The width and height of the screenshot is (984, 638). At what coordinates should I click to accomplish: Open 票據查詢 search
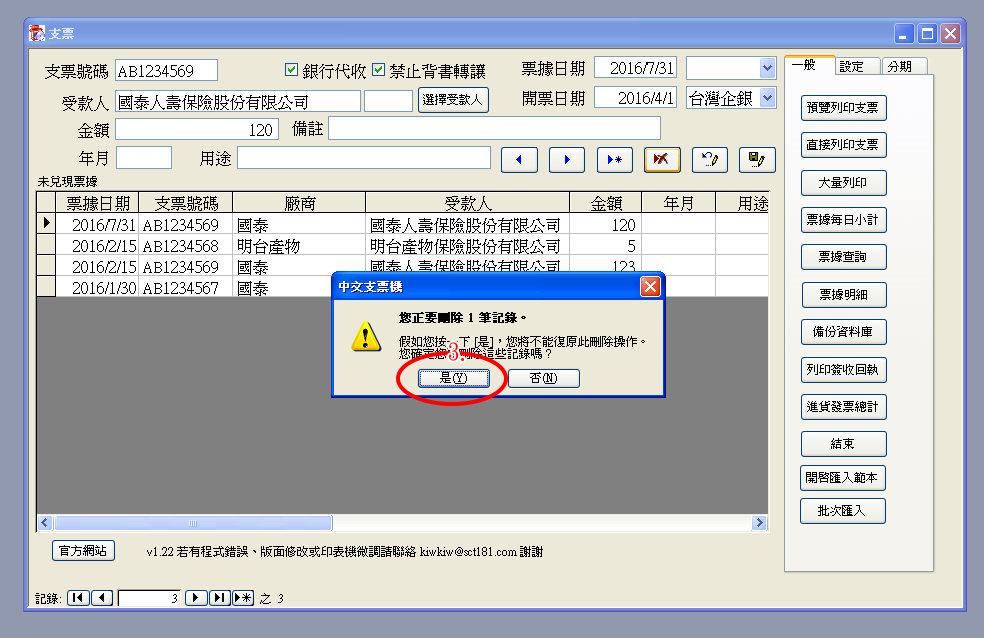click(843, 257)
